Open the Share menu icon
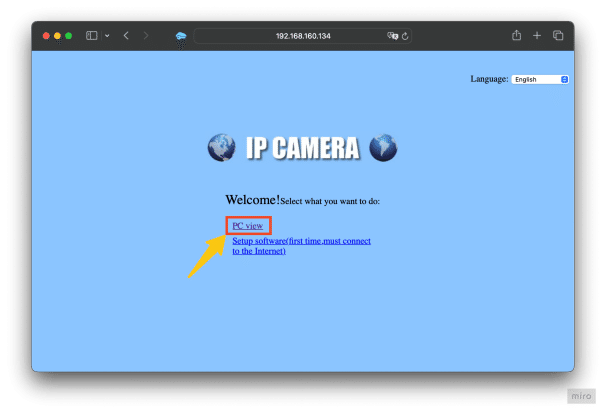This screenshot has height=413, width=605. [516, 35]
